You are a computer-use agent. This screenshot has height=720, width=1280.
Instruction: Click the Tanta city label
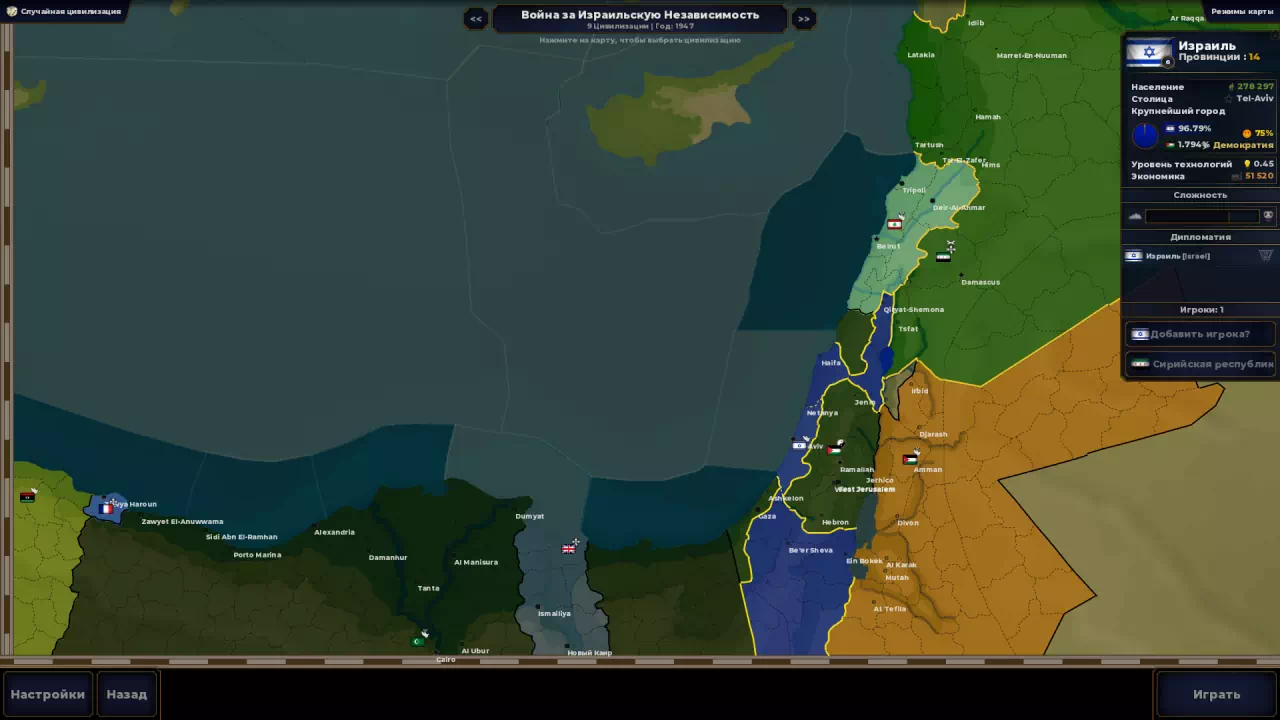point(428,588)
